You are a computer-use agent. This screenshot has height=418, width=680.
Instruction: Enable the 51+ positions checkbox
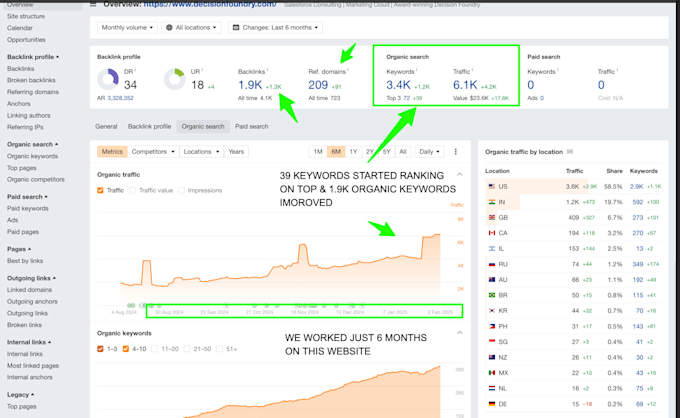(219, 349)
